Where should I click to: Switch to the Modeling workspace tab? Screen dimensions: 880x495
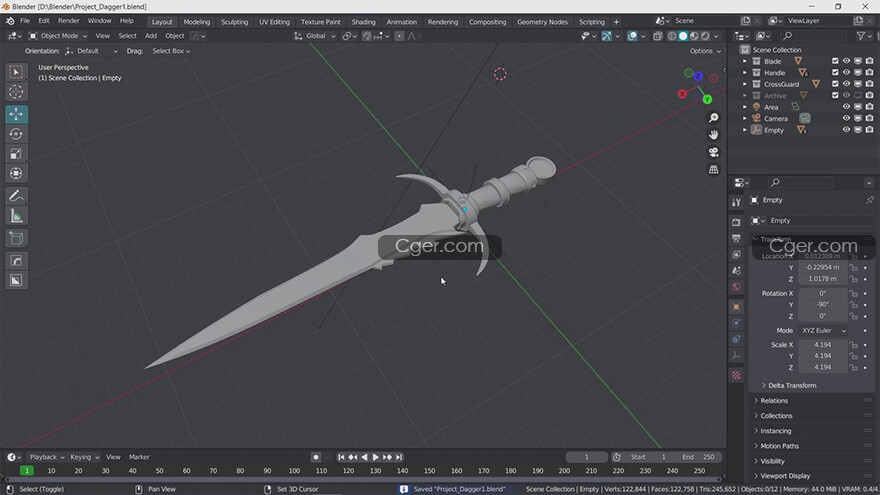[x=196, y=22]
